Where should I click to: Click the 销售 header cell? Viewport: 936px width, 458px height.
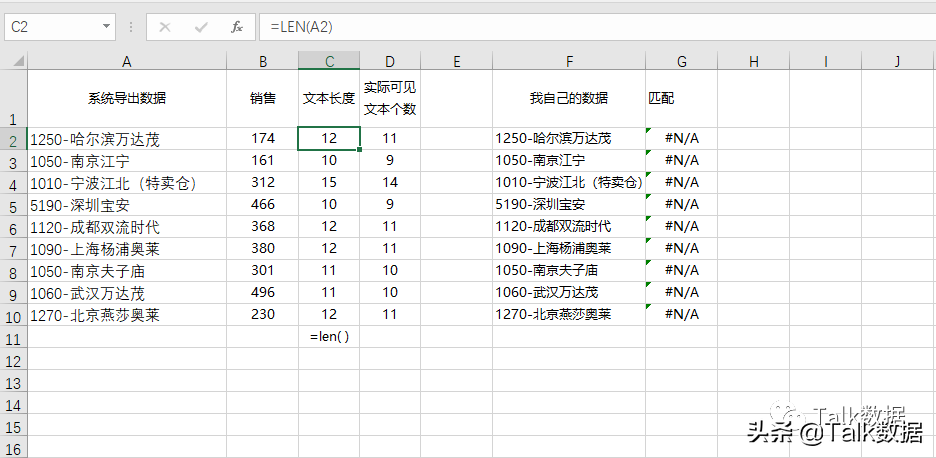263,99
